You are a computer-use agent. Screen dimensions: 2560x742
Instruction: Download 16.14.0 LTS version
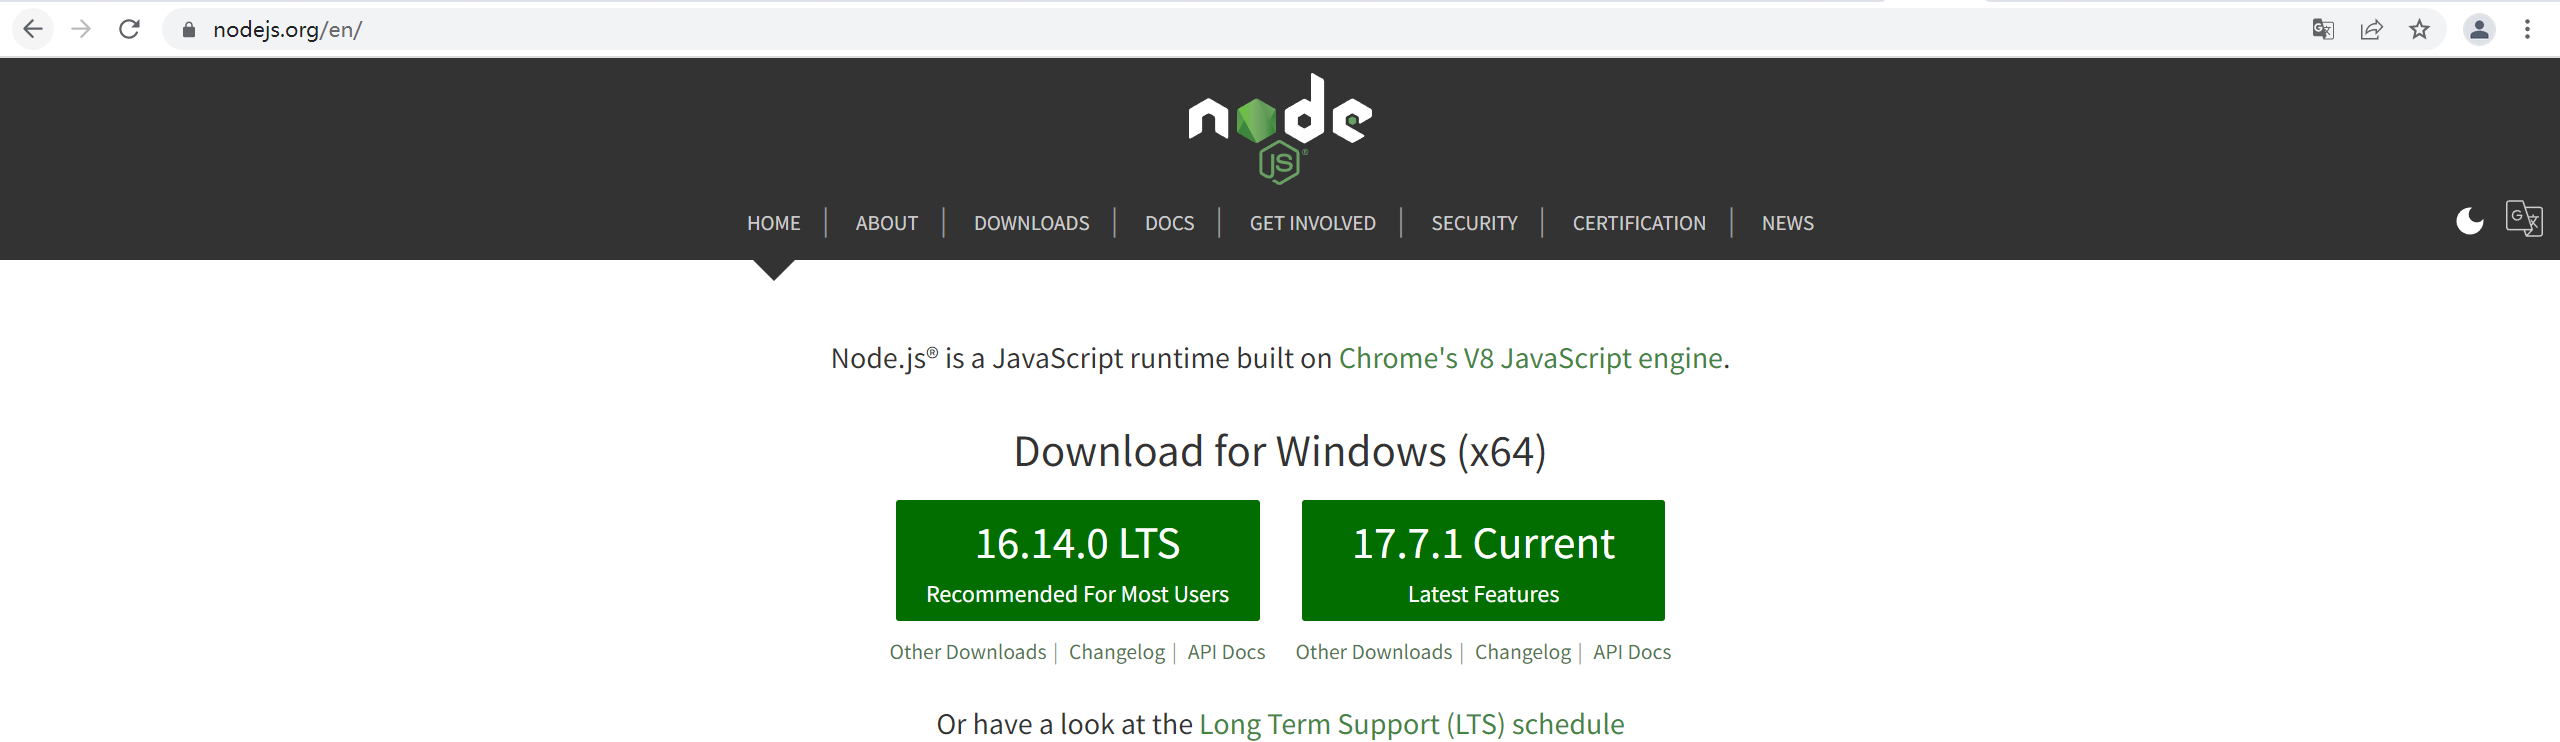pos(1077,560)
